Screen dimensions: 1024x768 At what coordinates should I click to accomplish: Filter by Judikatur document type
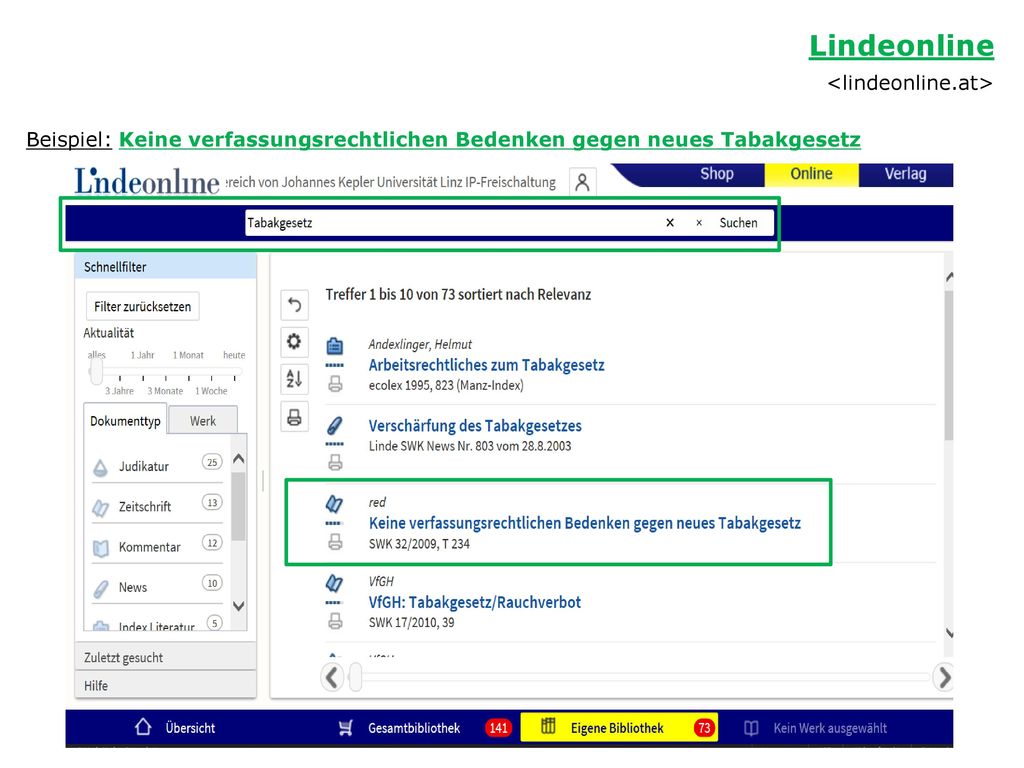click(x=144, y=467)
